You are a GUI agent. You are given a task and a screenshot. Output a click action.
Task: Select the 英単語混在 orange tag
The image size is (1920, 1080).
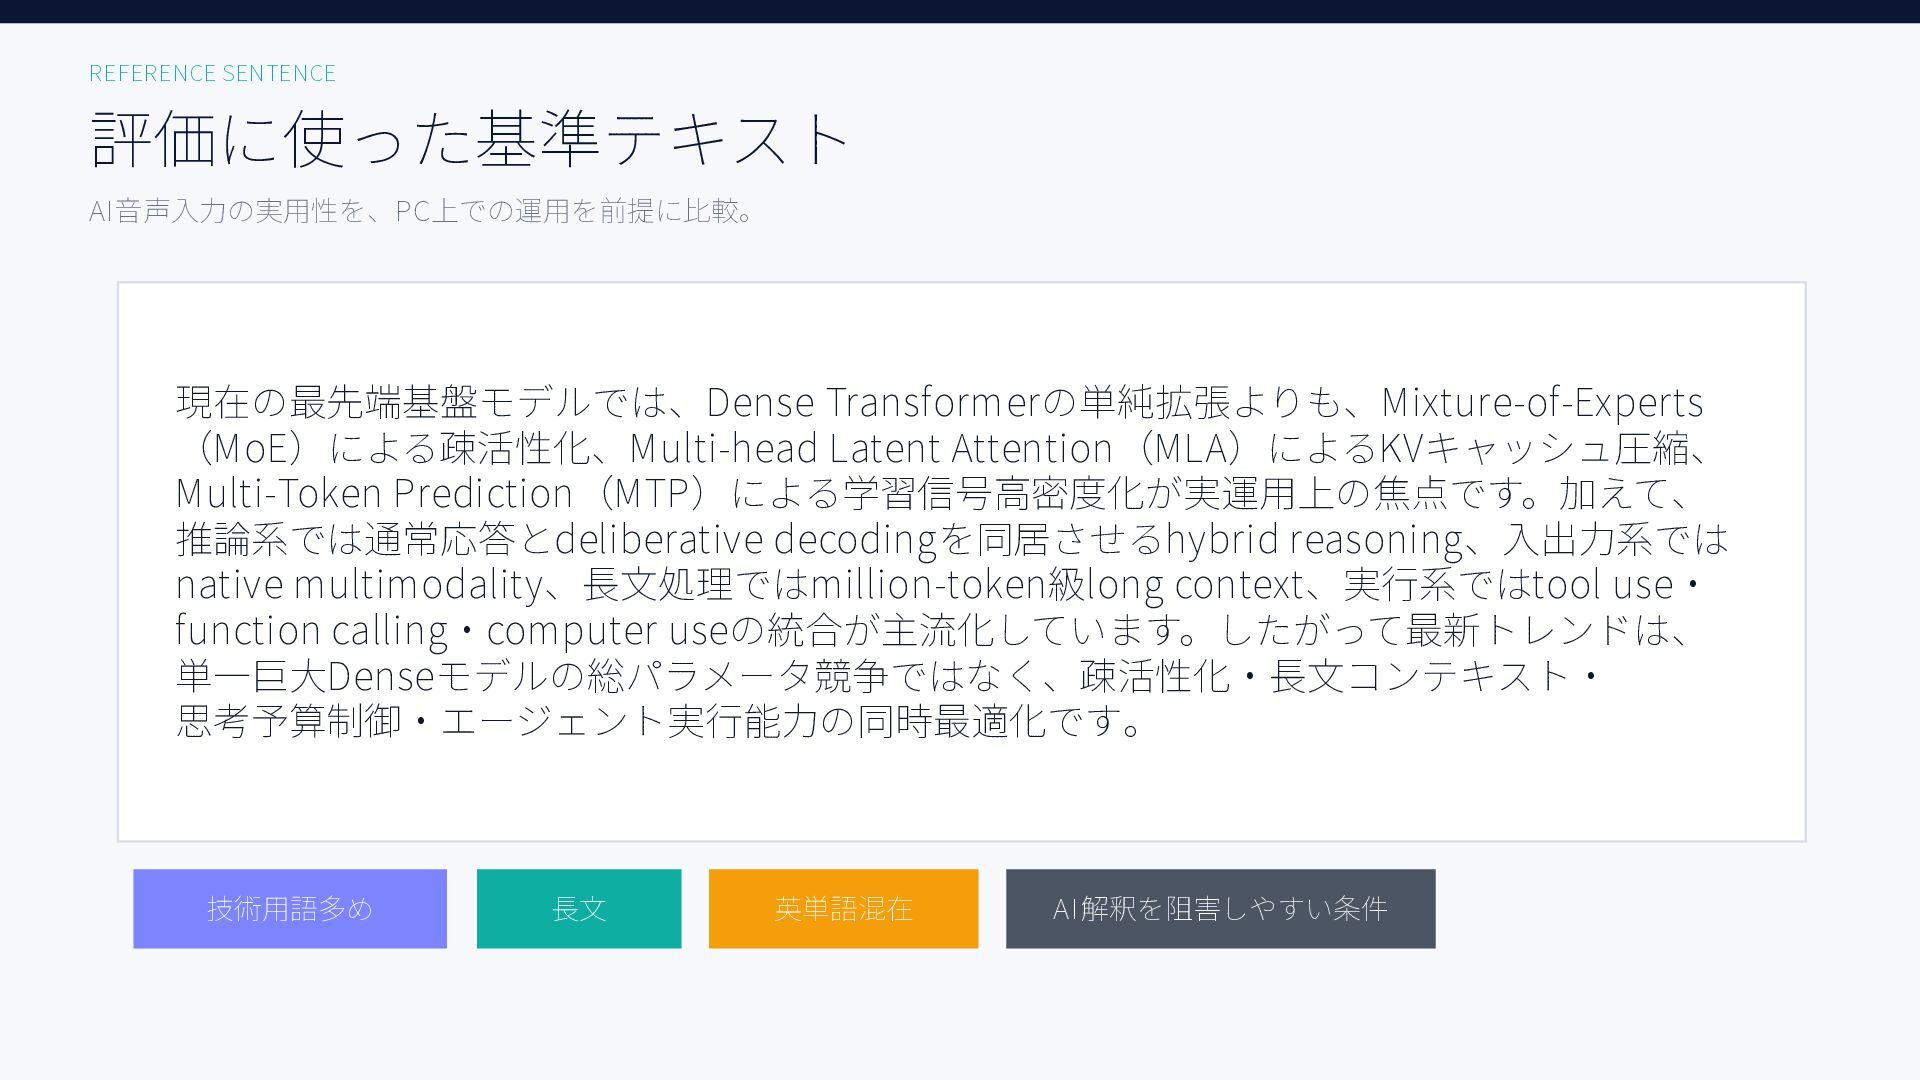[x=843, y=908]
